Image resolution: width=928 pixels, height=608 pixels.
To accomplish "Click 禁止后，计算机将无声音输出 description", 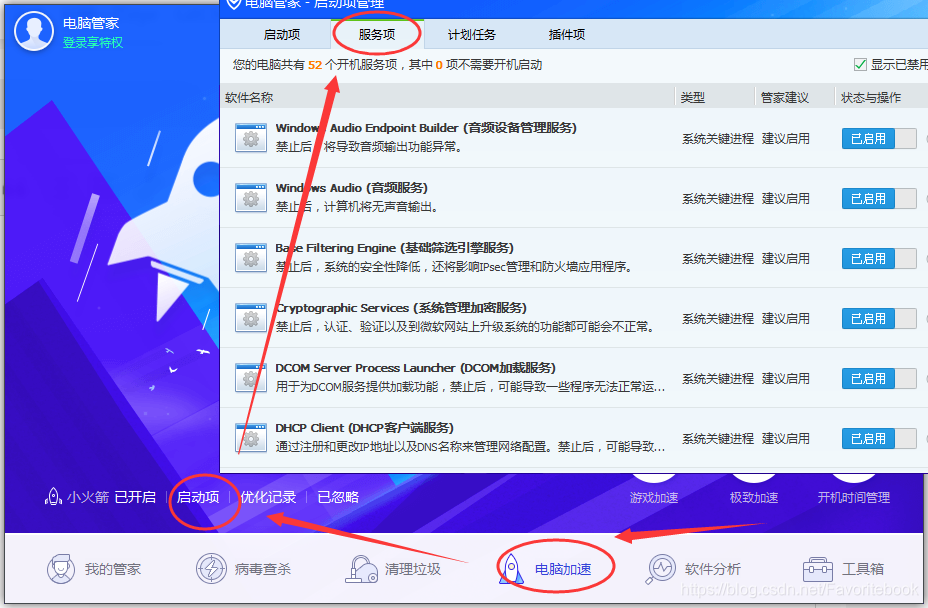I will tap(357, 207).
